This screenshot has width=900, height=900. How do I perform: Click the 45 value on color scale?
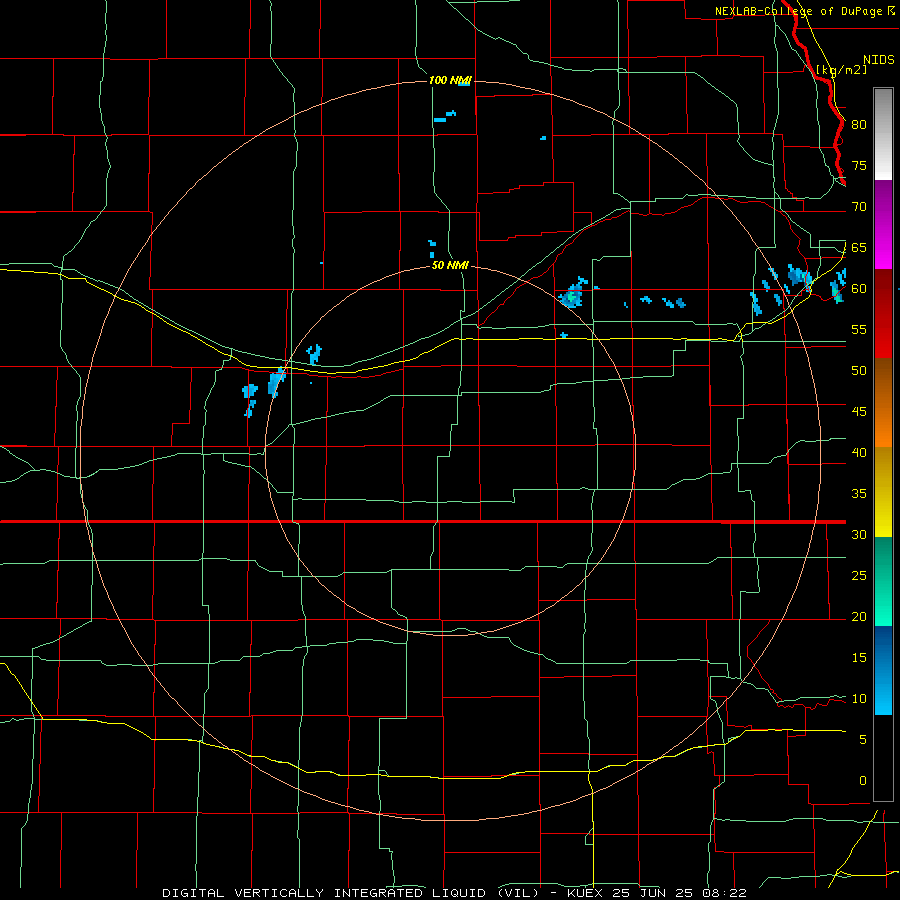click(859, 412)
